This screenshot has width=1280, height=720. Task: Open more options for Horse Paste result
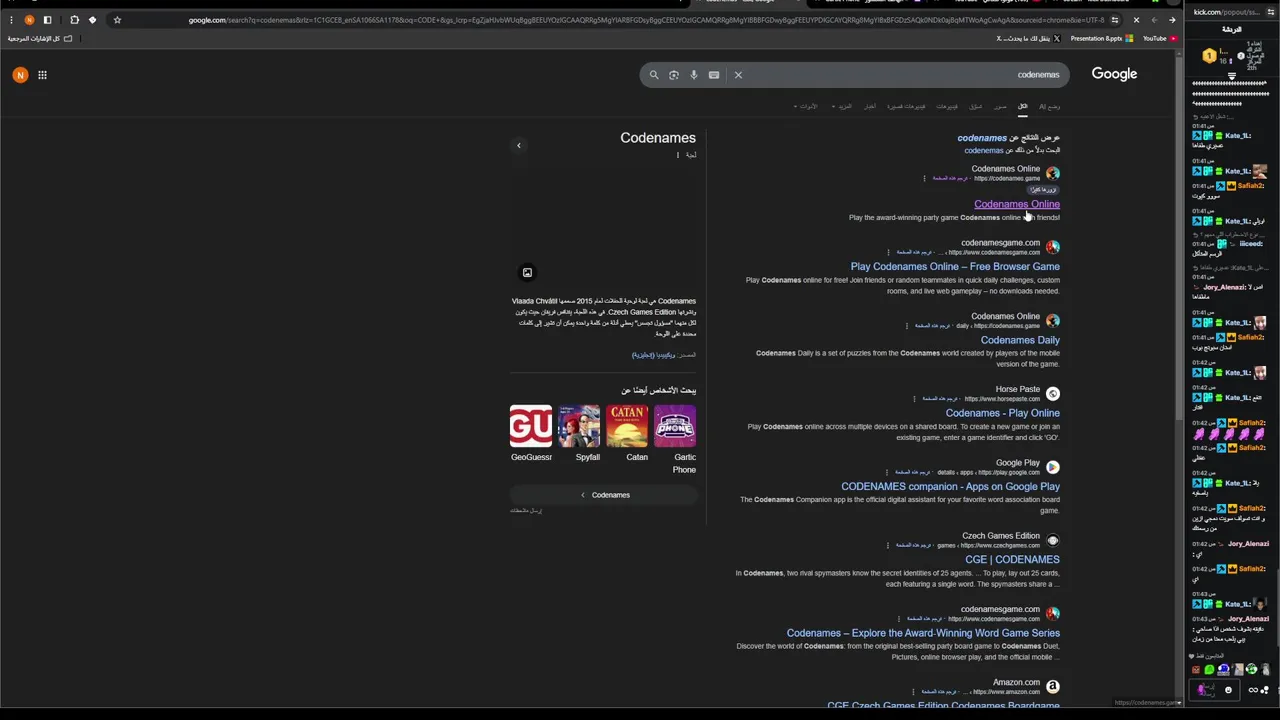[x=914, y=399]
